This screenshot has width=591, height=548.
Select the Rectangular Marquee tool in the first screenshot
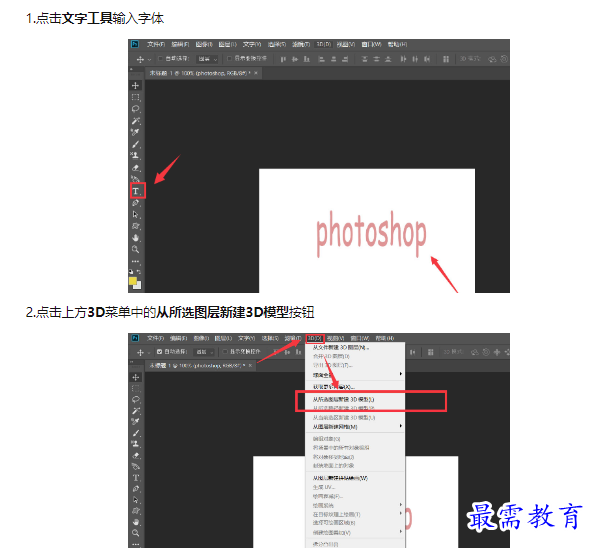[136, 97]
